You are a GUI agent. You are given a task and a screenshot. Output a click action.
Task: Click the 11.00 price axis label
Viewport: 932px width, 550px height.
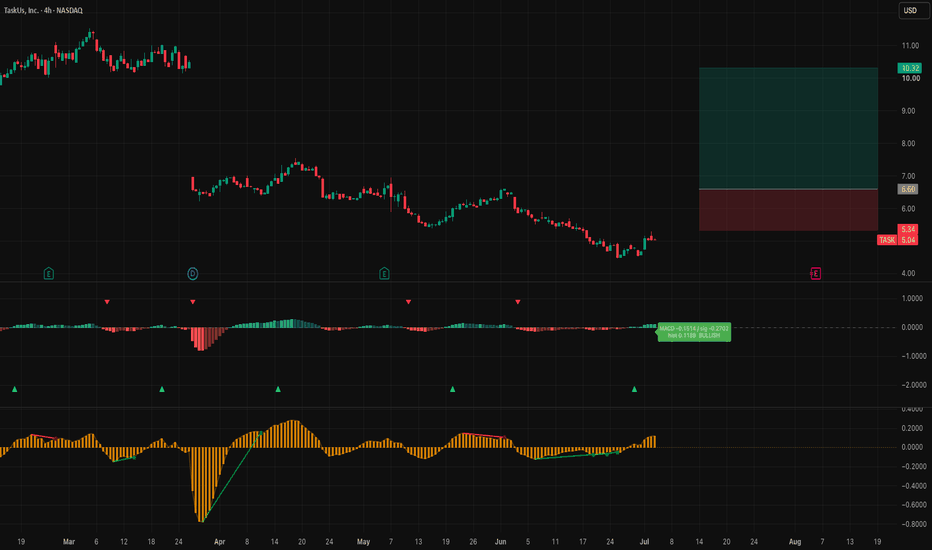click(x=910, y=46)
